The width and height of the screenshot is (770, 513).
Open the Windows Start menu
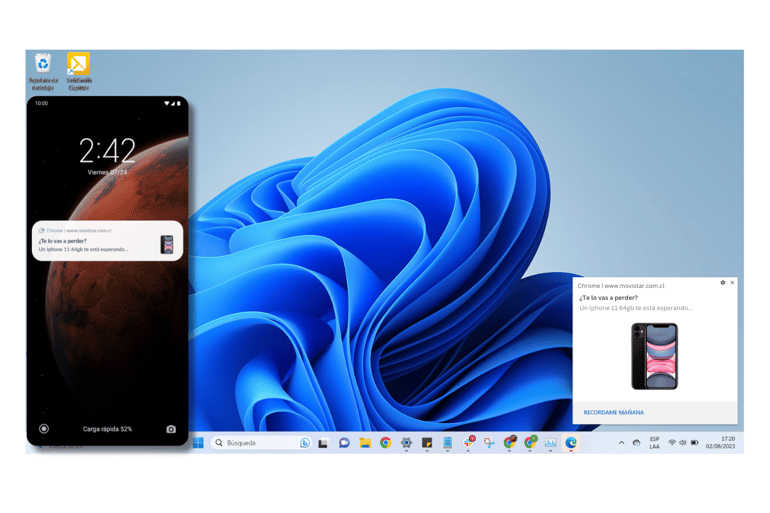(198, 443)
